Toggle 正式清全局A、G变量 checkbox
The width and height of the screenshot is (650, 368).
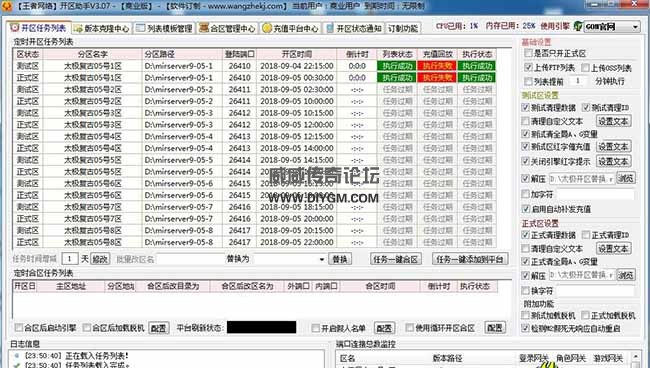click(x=526, y=261)
